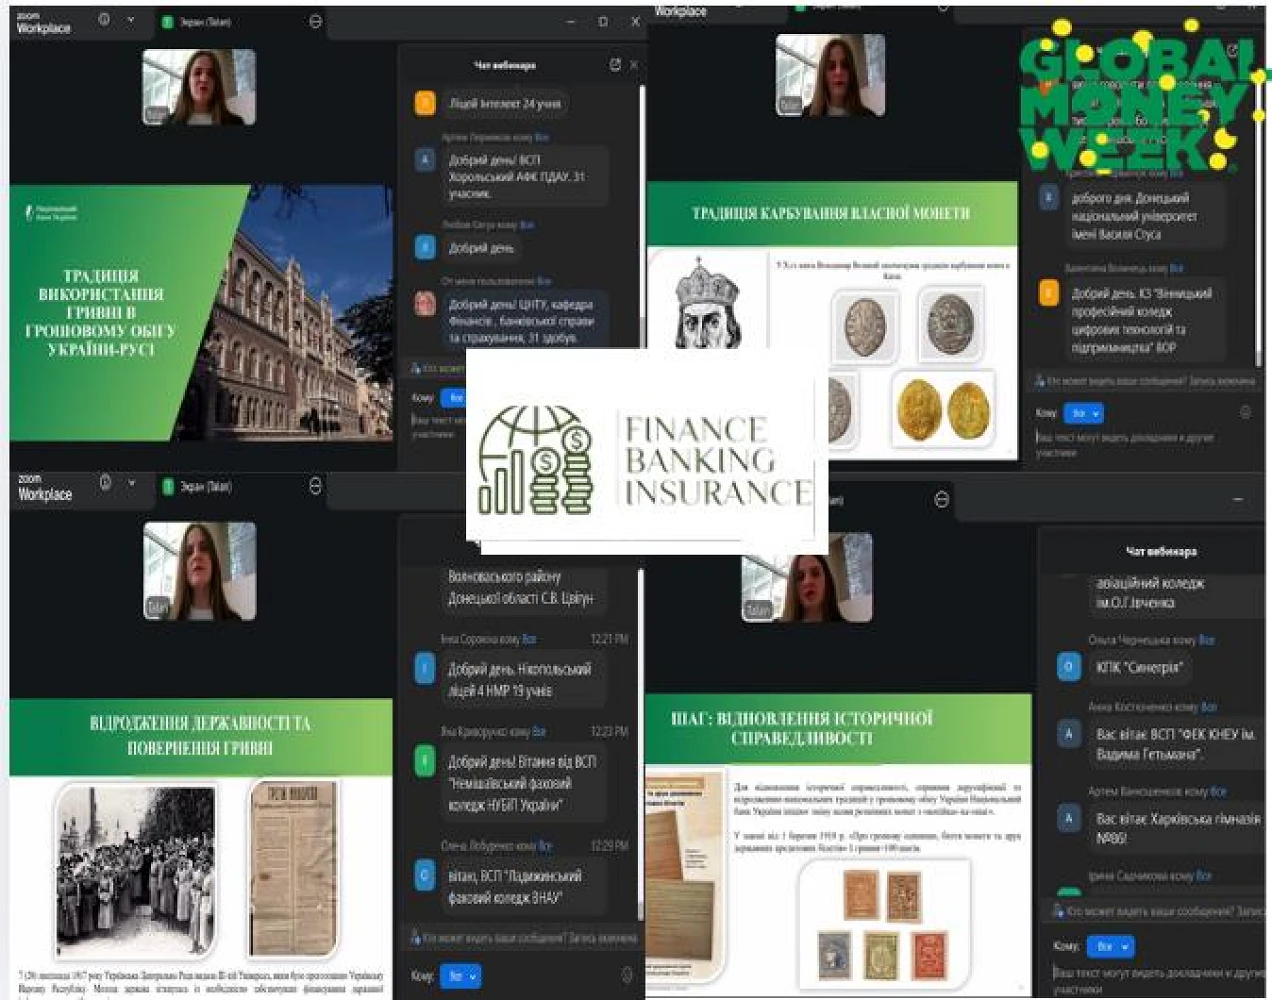Image resolution: width=1272 pixels, height=1000 pixels.
Task: Open 'Все' recipient dropdown below Вінницький коледж chat
Action: tap(1083, 413)
